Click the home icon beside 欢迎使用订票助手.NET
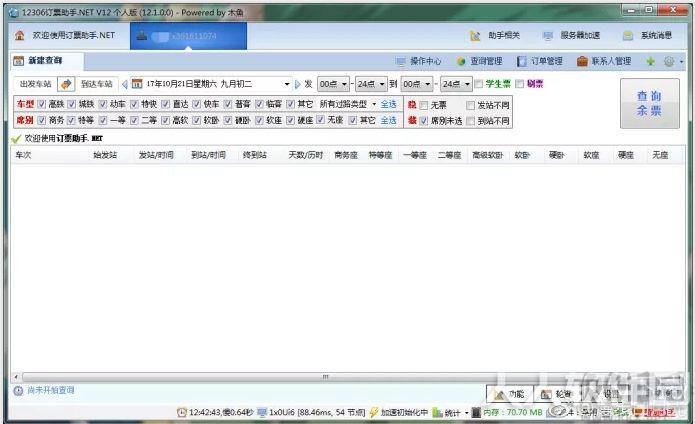This screenshot has height=424, width=695. [20, 35]
